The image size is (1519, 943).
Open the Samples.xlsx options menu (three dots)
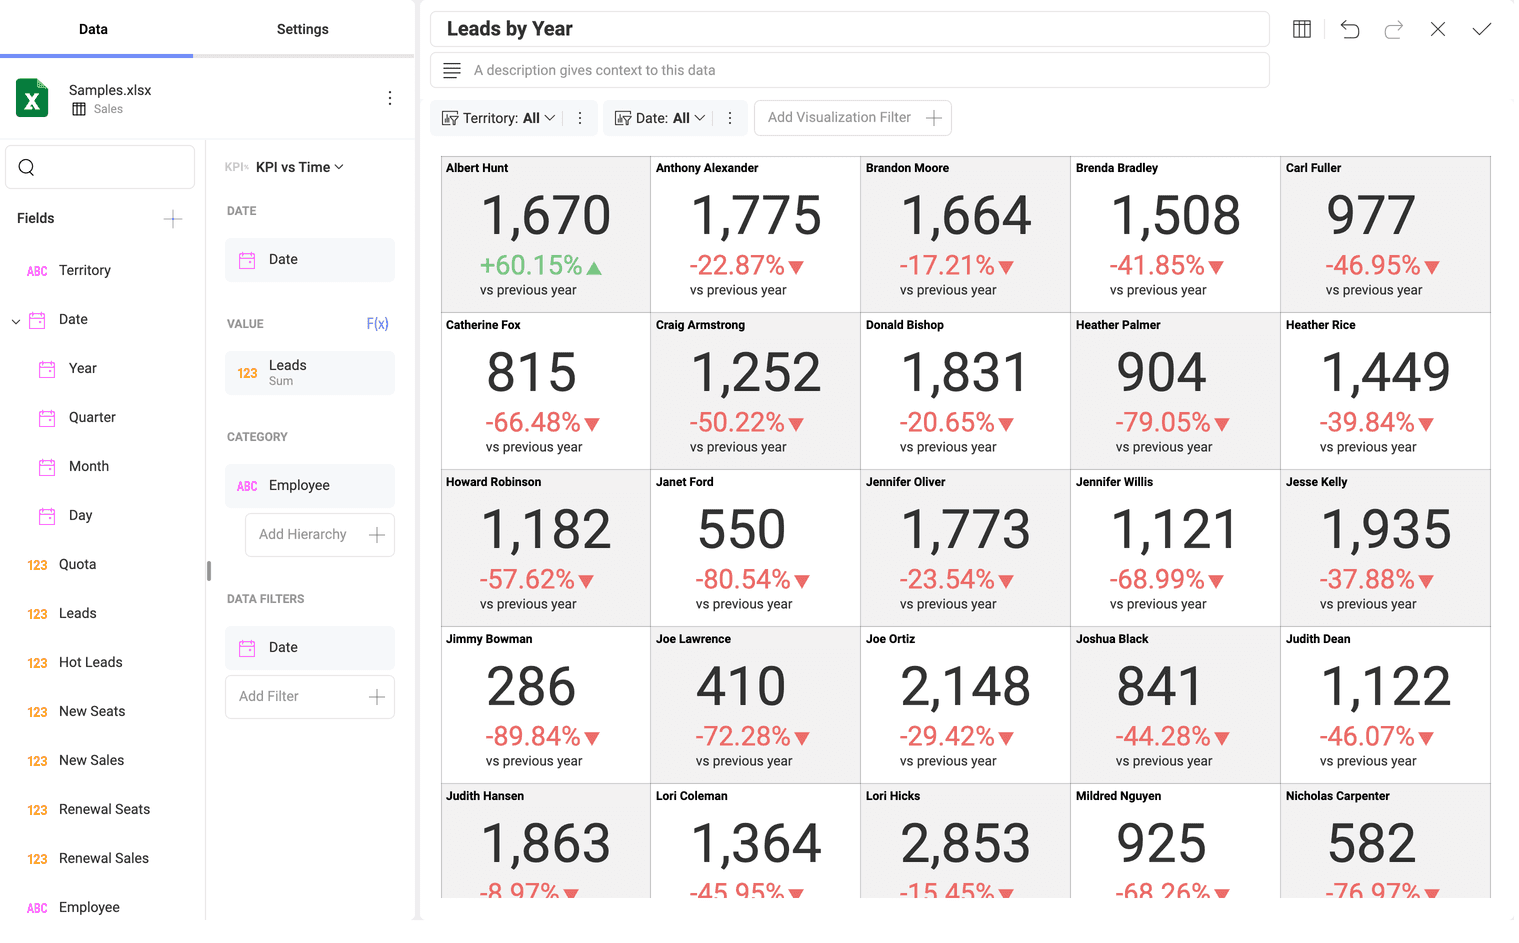point(390,98)
